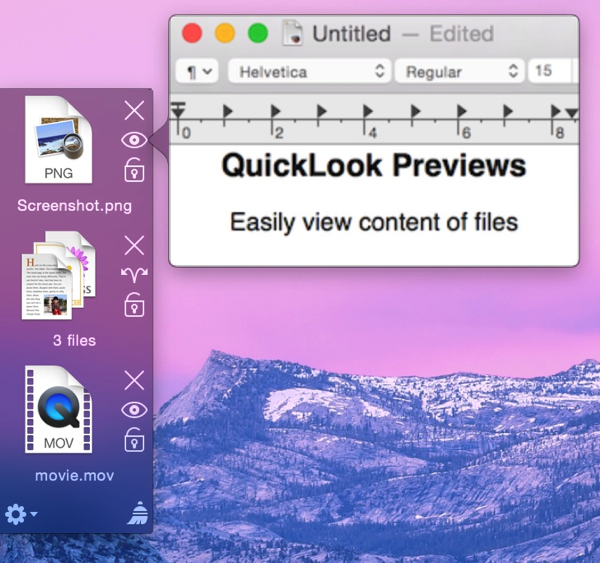Click the tab stop at ruler mark 2
This screenshot has height=563, width=600.
[x=275, y=111]
